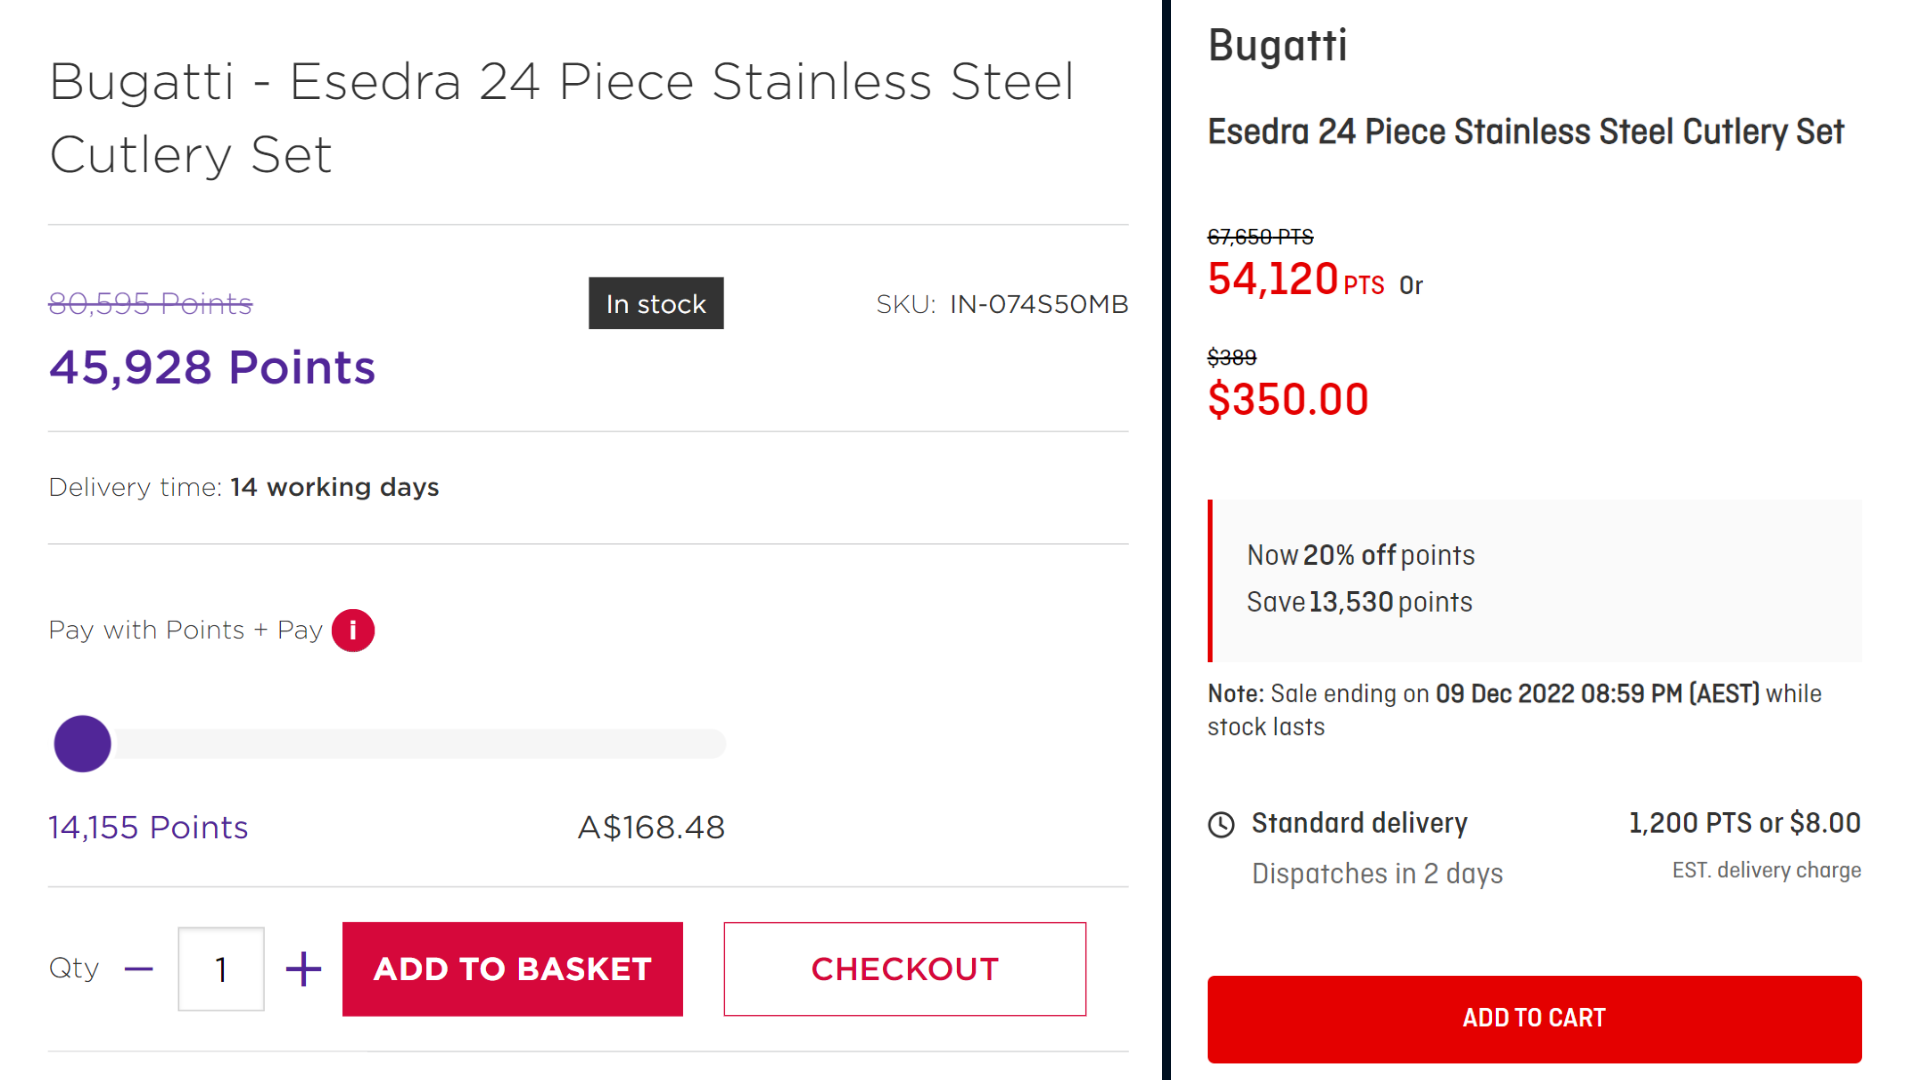Click the red ADD TO CART button
This screenshot has height=1080, width=1920.
click(x=1534, y=1018)
